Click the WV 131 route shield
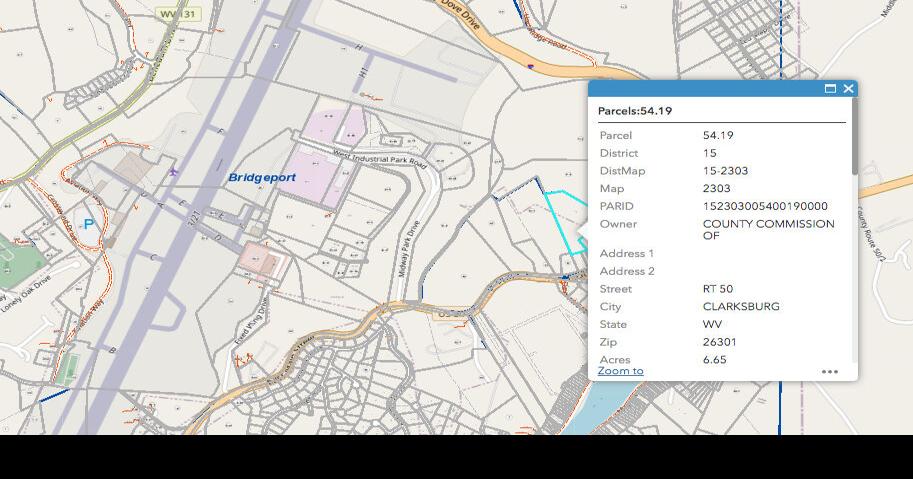This screenshot has height=479, width=913. tap(179, 14)
